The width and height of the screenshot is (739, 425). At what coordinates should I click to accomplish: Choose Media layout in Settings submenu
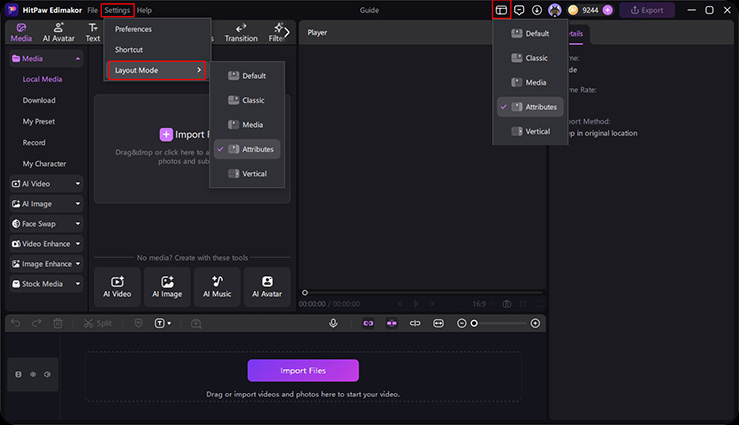pyautogui.click(x=247, y=125)
